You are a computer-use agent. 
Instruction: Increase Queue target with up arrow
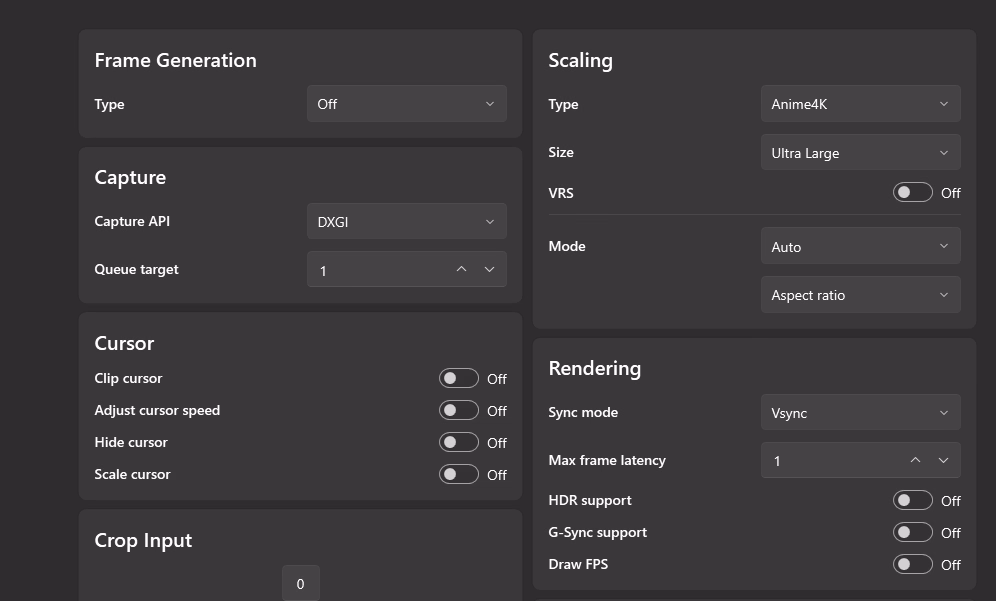(x=461, y=270)
